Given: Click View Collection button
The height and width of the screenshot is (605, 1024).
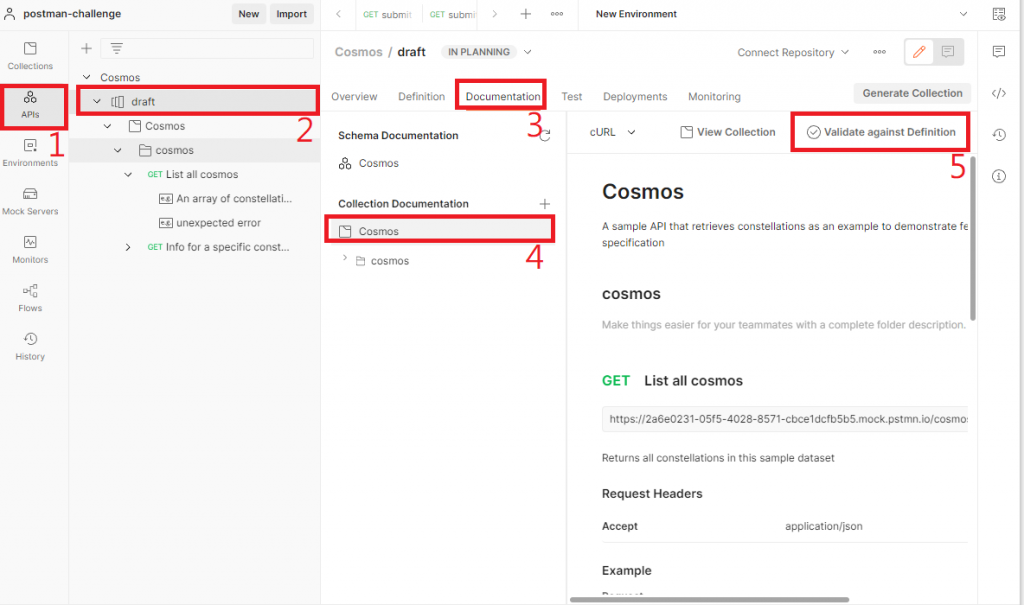Looking at the screenshot, I should click(728, 132).
